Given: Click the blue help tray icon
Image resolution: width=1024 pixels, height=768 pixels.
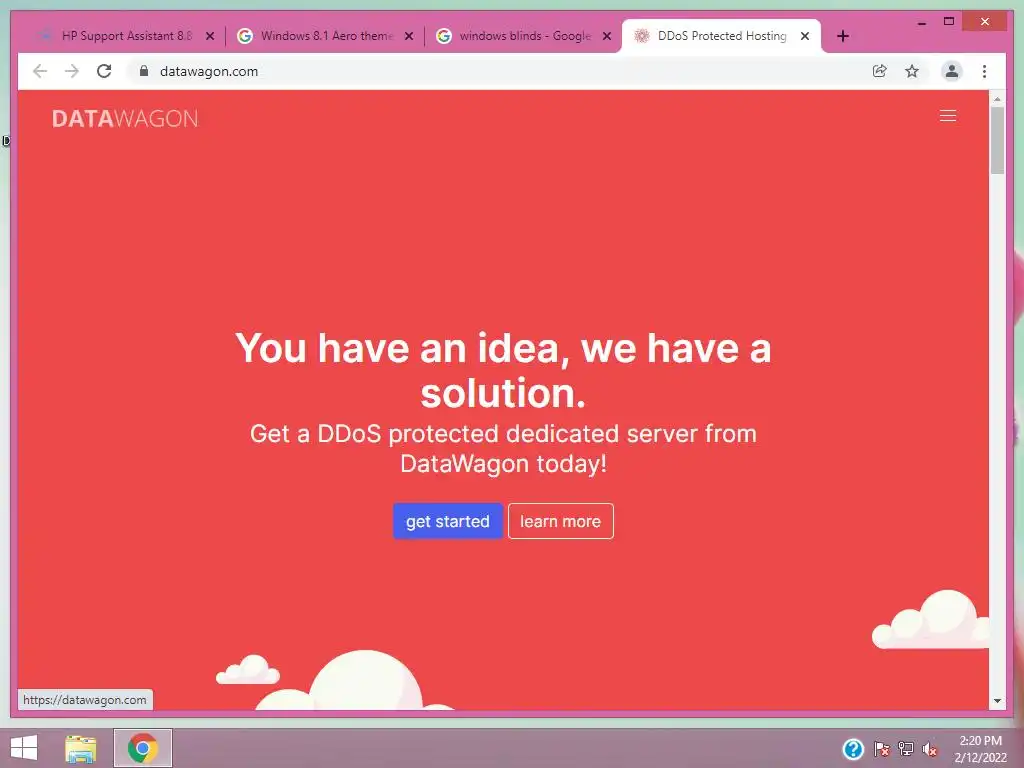Looking at the screenshot, I should pyautogui.click(x=853, y=749).
